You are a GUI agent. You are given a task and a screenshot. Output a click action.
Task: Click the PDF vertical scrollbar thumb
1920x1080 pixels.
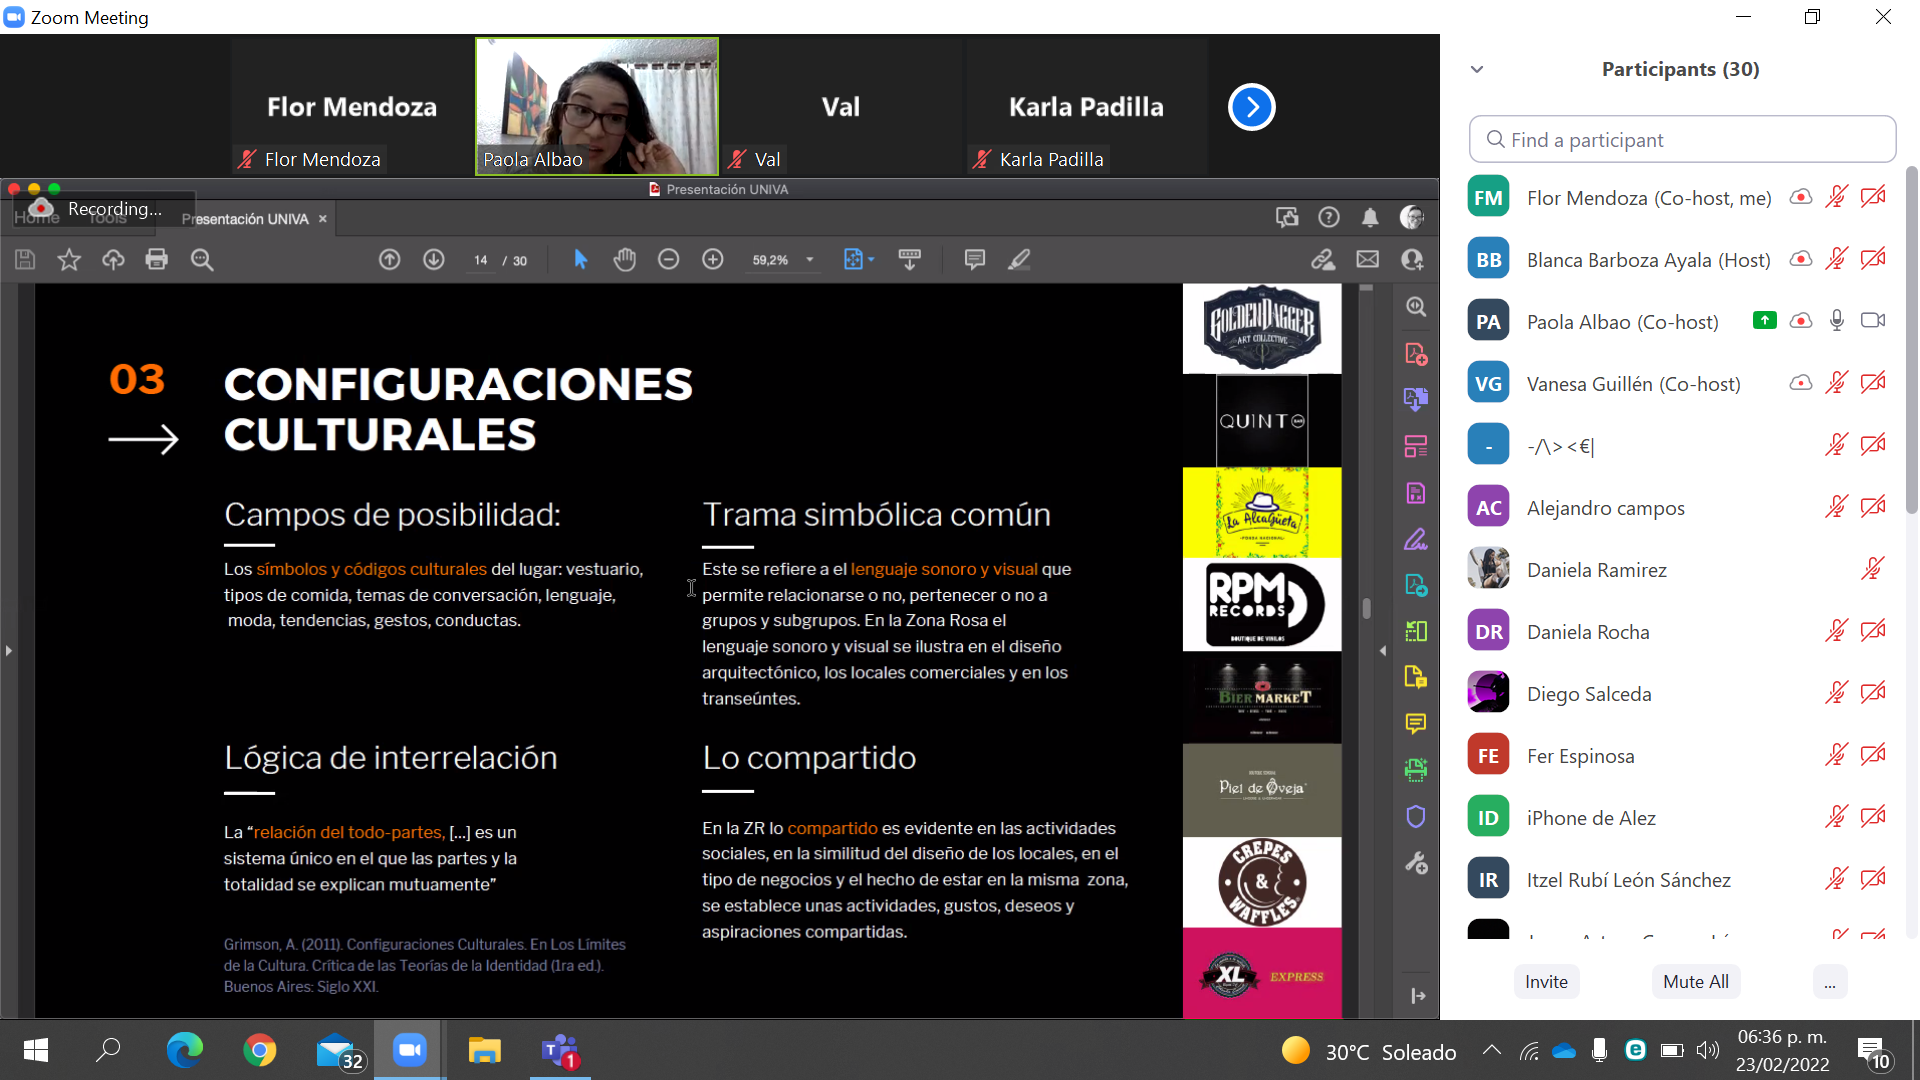[x=1367, y=608]
